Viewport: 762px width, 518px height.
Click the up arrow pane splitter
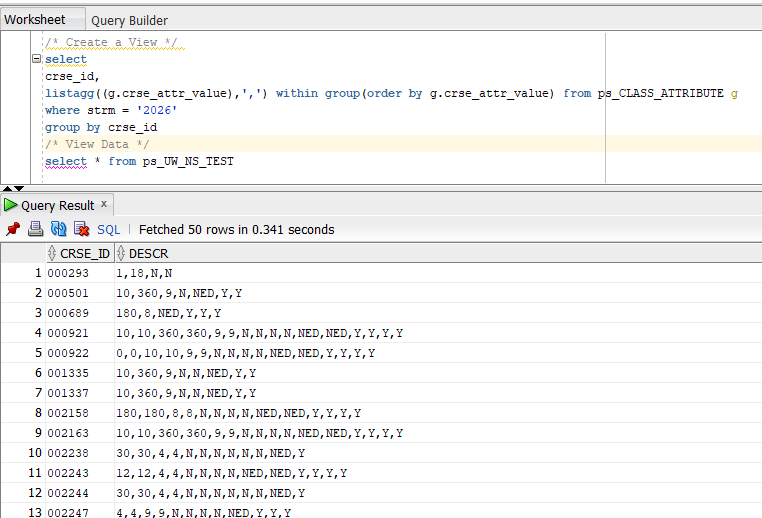coord(7,188)
